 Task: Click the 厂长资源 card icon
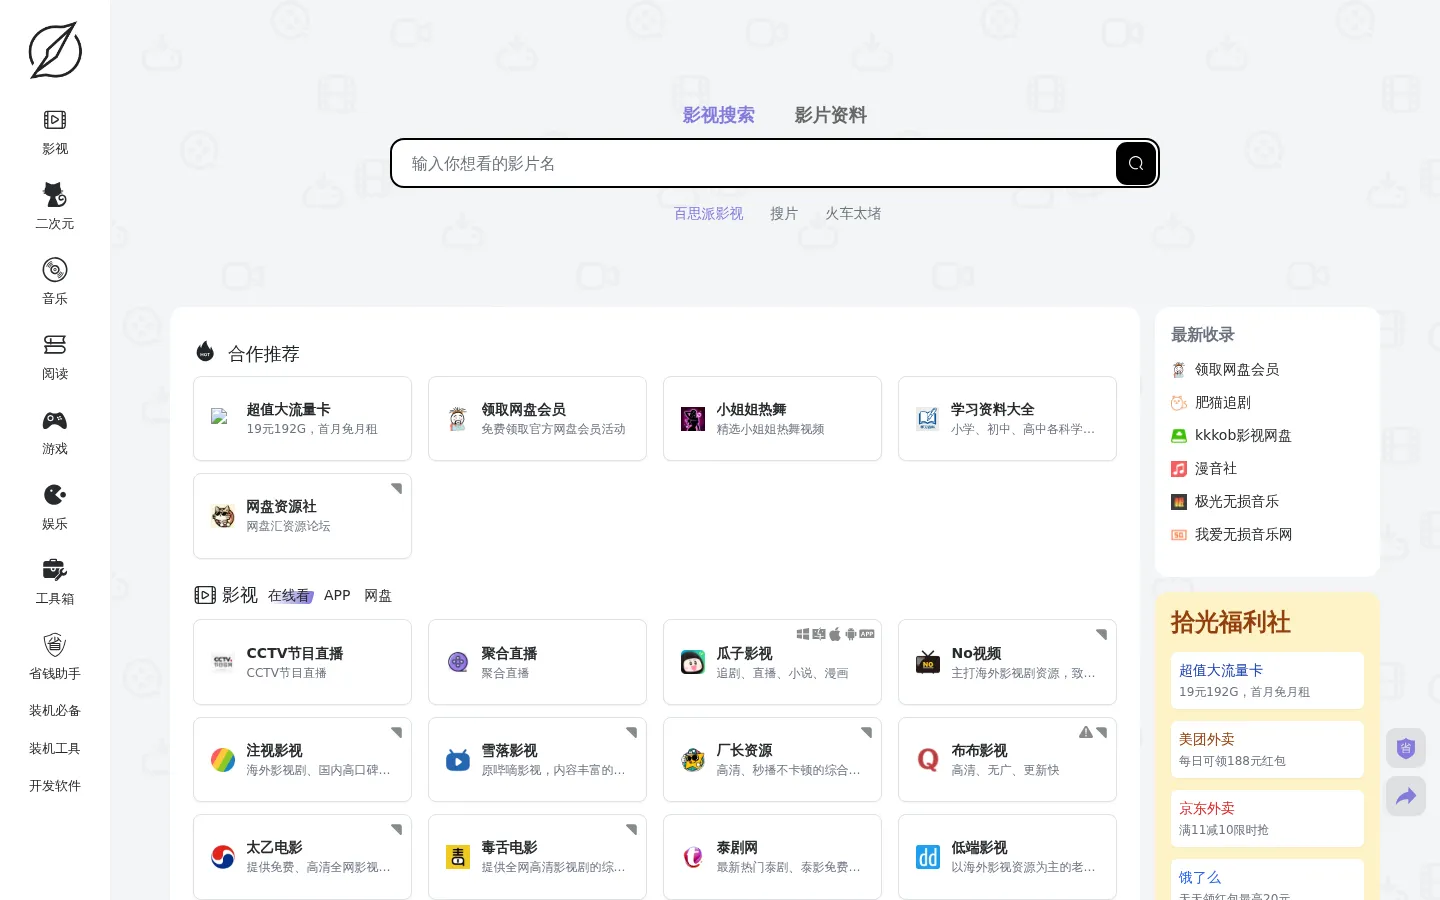pos(693,760)
